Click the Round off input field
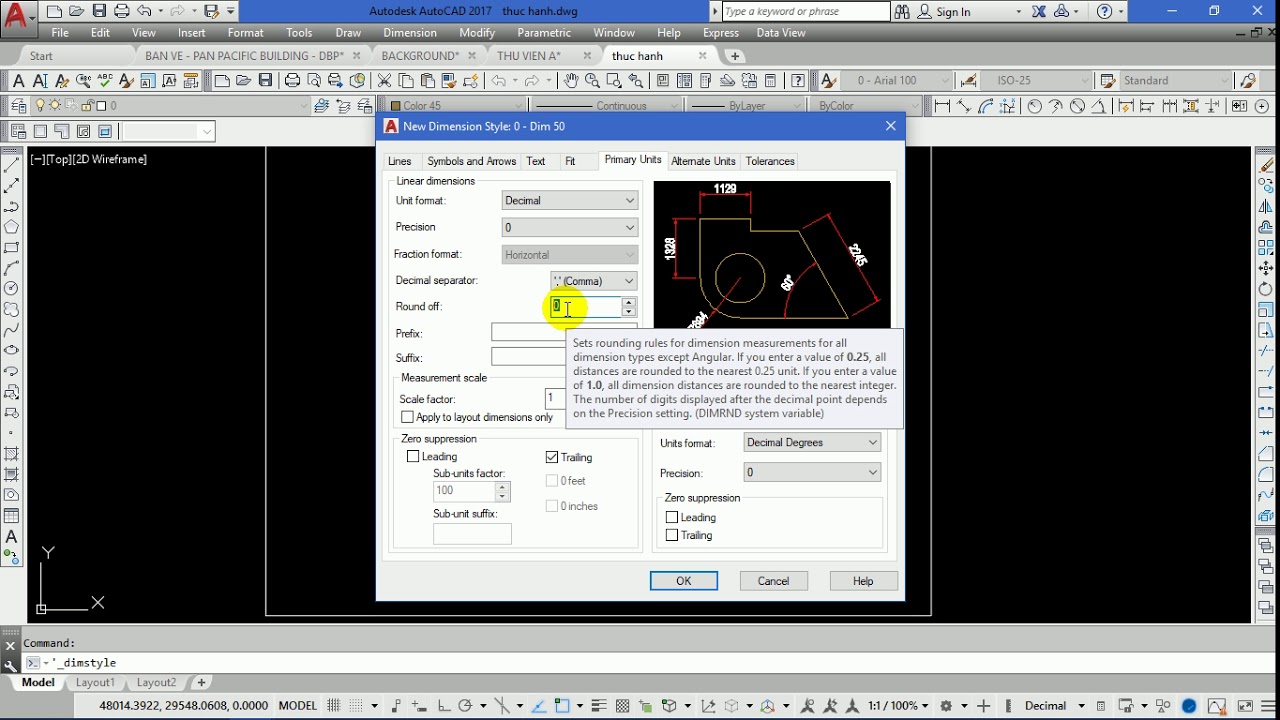Image resolution: width=1280 pixels, height=720 pixels. (x=586, y=307)
